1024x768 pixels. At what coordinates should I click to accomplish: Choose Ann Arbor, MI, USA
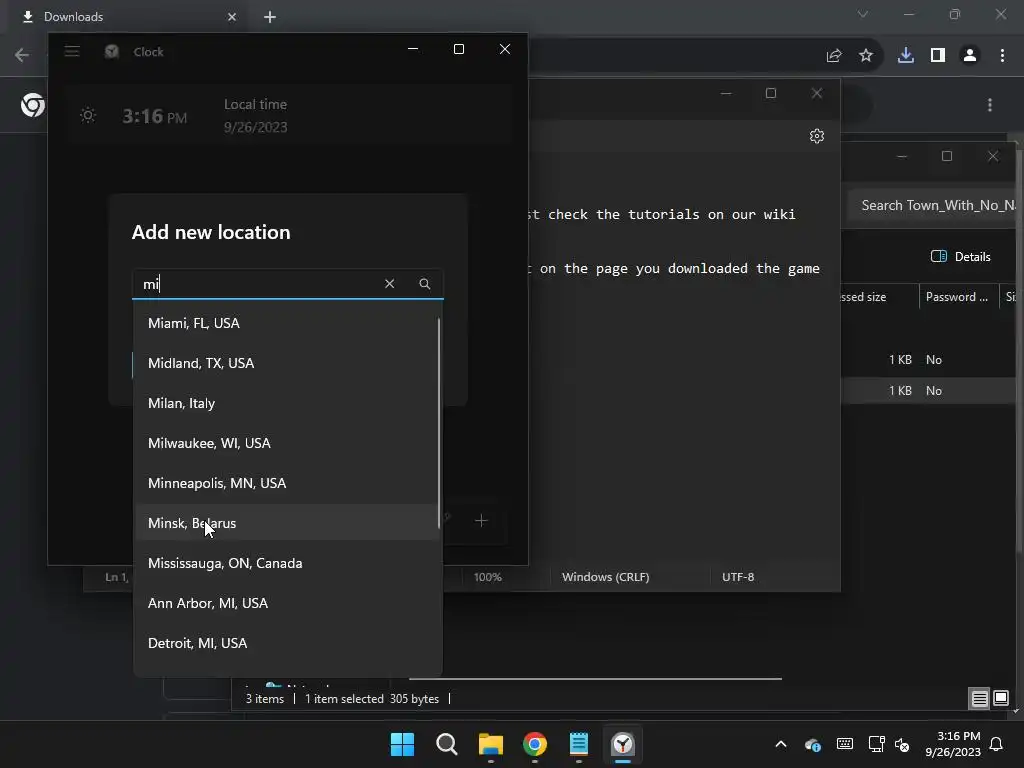287,603
